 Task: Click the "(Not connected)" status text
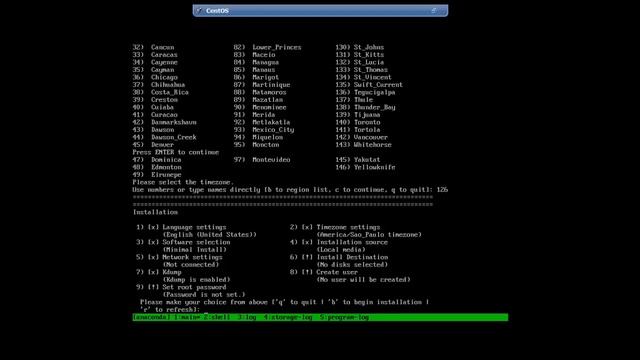click(x=191, y=265)
